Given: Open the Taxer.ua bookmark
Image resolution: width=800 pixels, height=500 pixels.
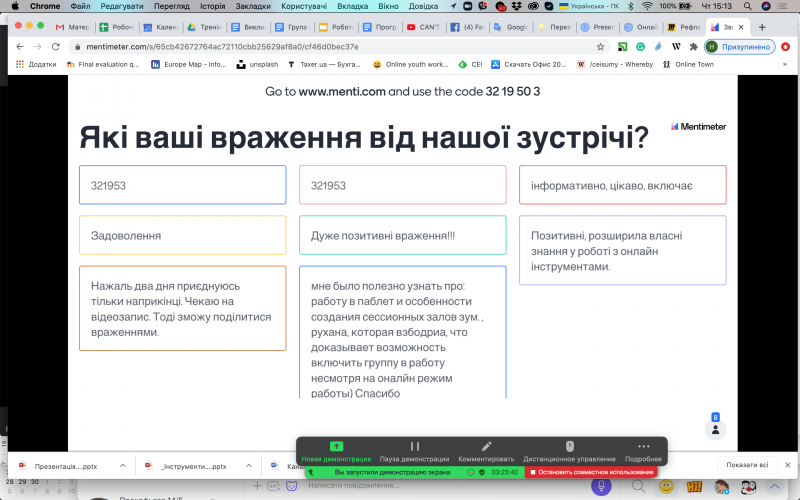Looking at the screenshot, I should click(x=324, y=64).
